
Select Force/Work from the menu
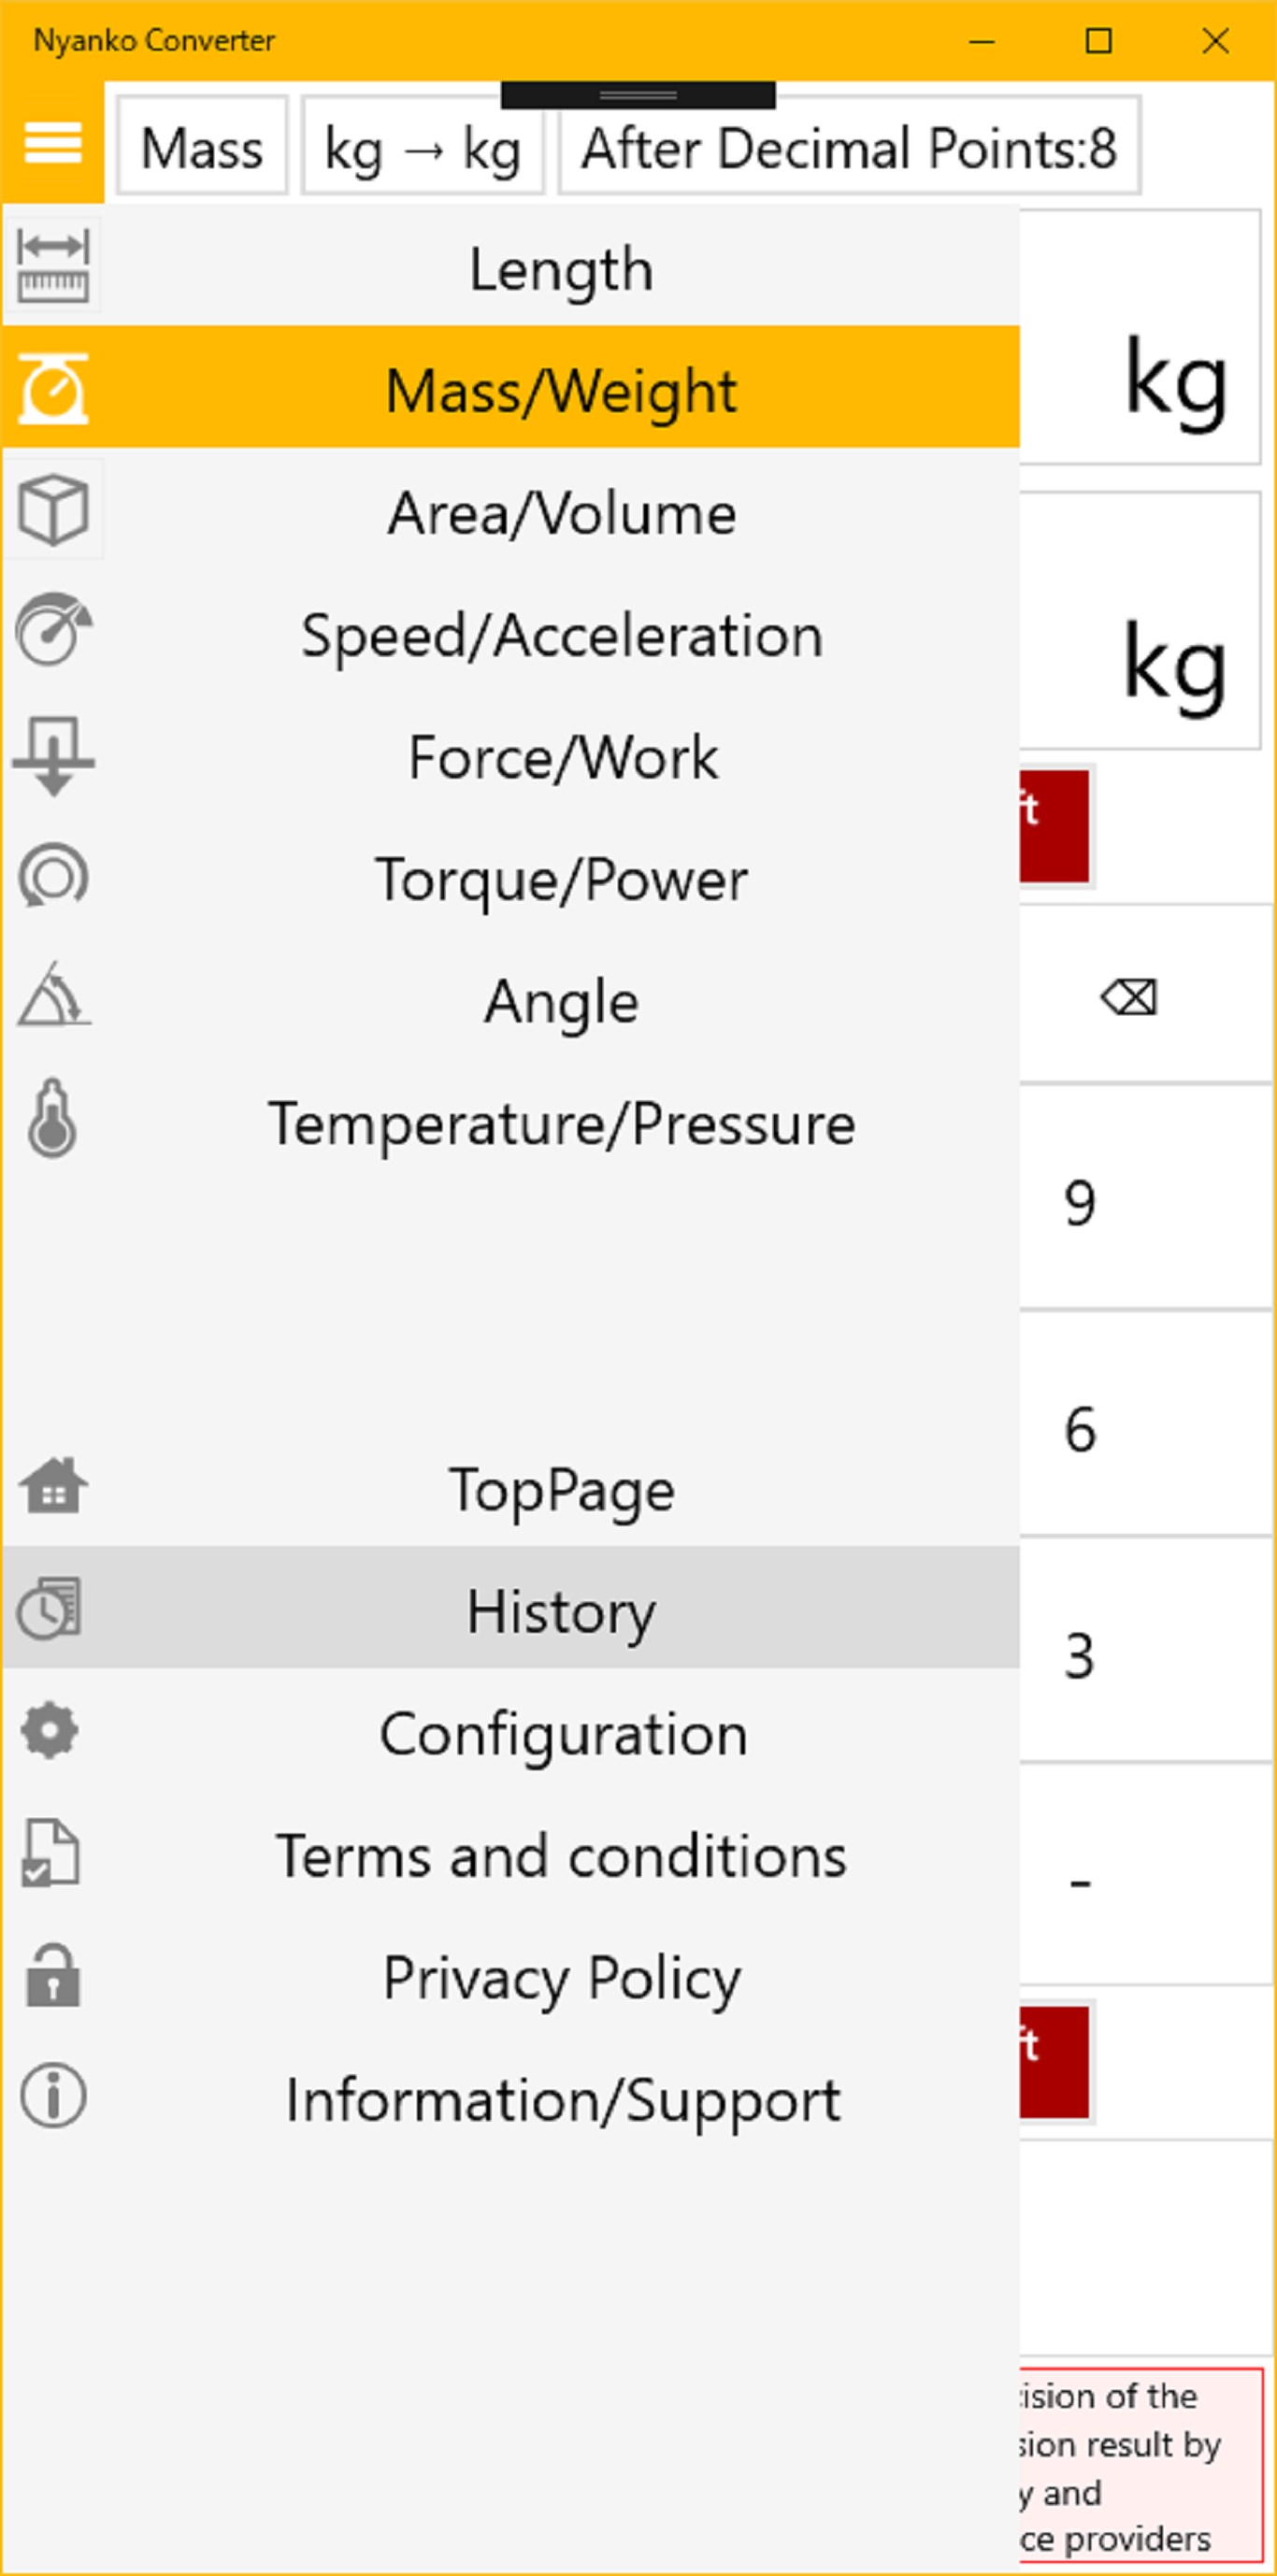(562, 758)
